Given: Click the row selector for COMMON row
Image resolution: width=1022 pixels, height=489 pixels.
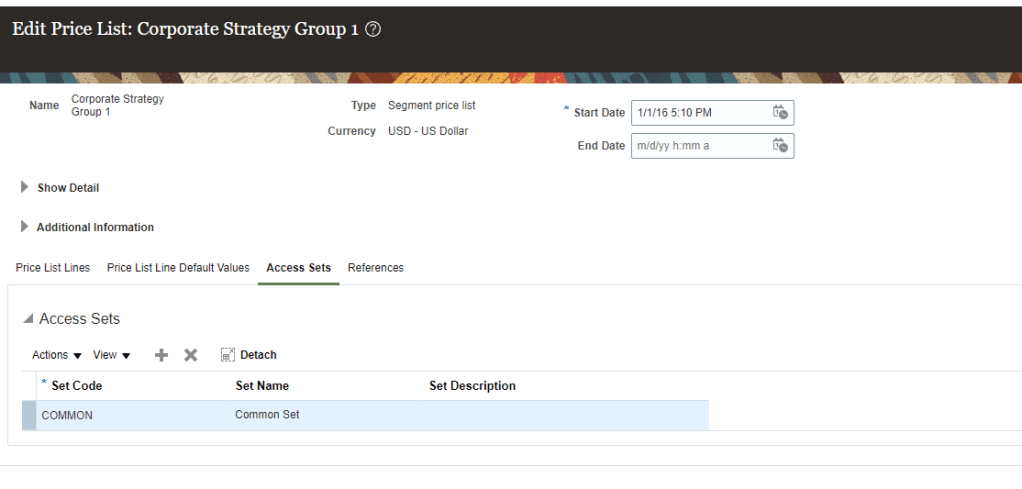Looking at the screenshot, I should (x=29, y=415).
